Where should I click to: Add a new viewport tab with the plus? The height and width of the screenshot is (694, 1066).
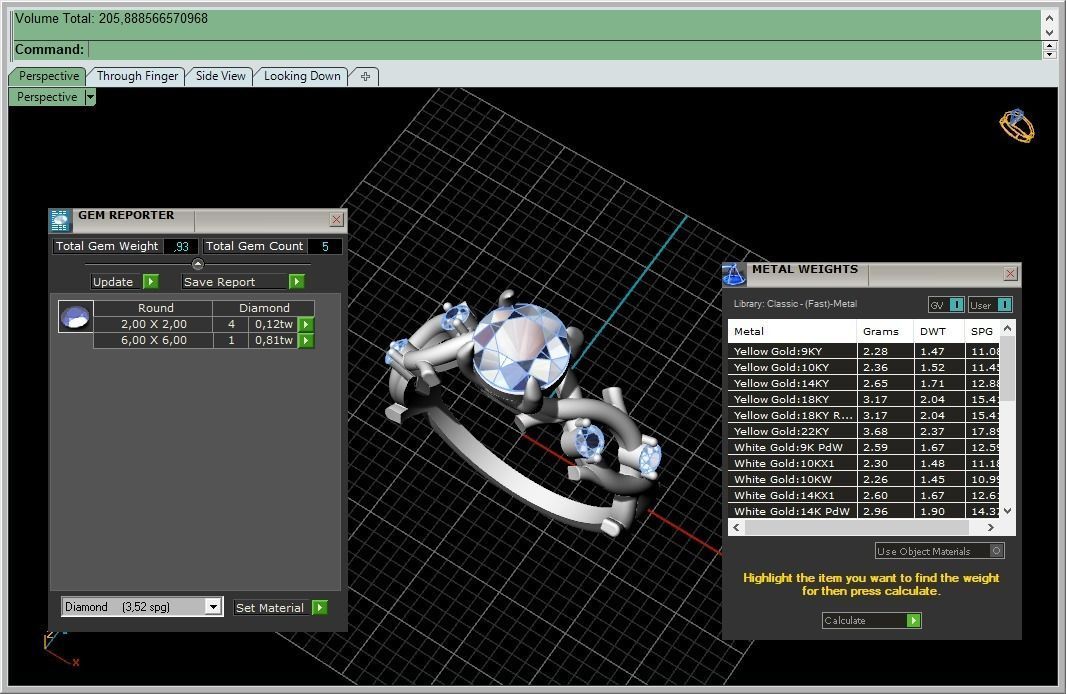point(365,76)
